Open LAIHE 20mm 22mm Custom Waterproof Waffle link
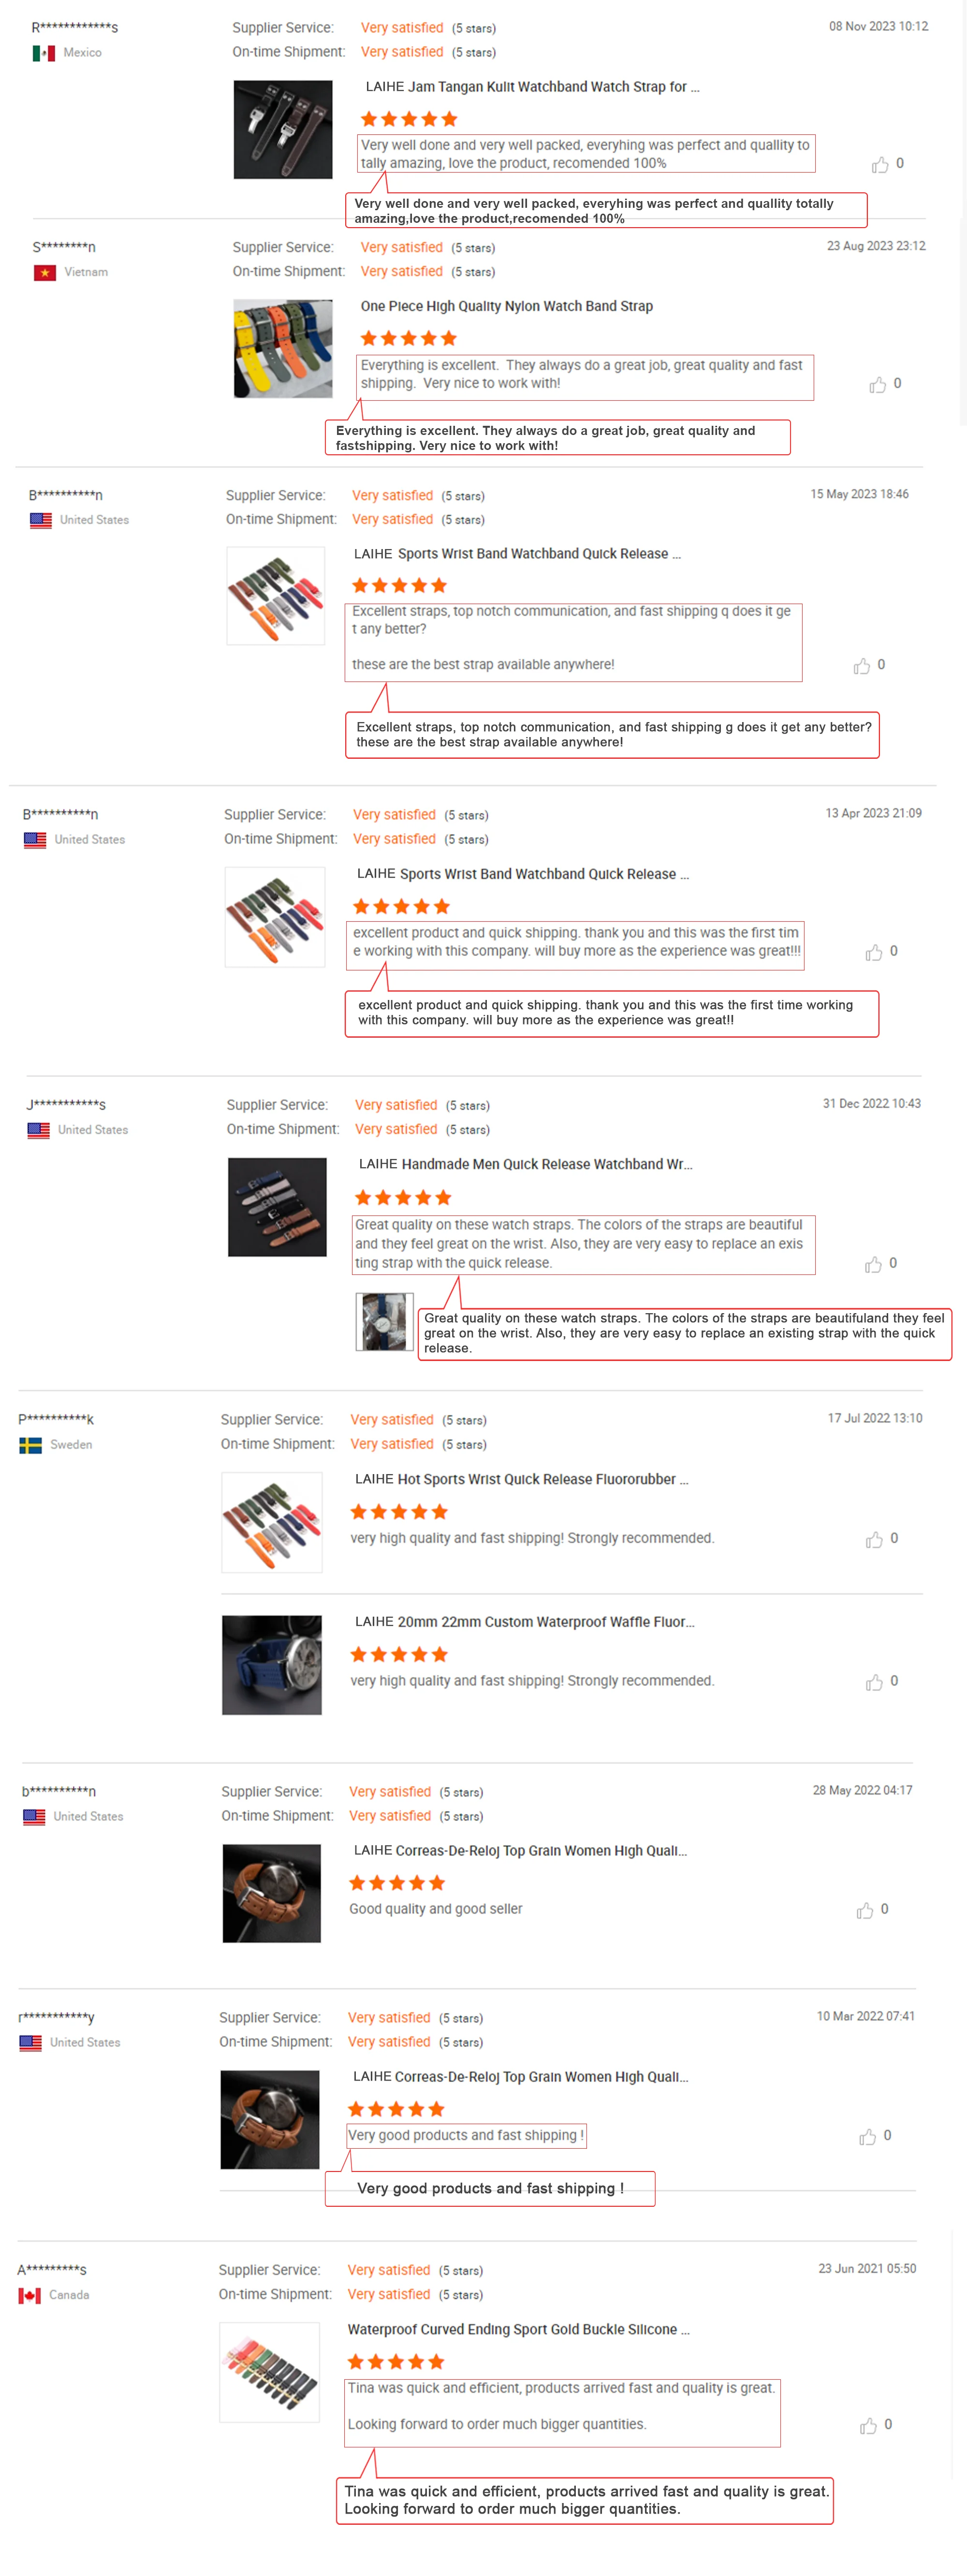Image resolution: width=967 pixels, height=2576 pixels. (524, 1622)
